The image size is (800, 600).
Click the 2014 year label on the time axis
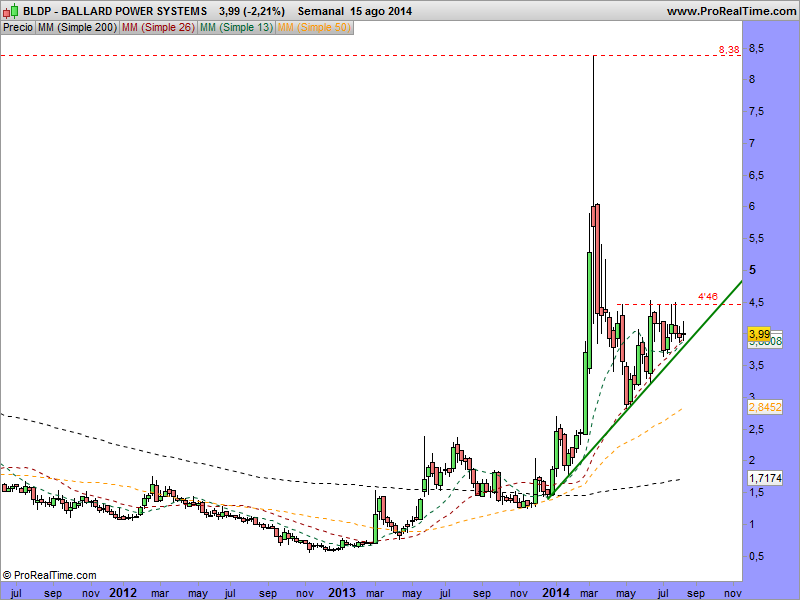[x=556, y=592]
